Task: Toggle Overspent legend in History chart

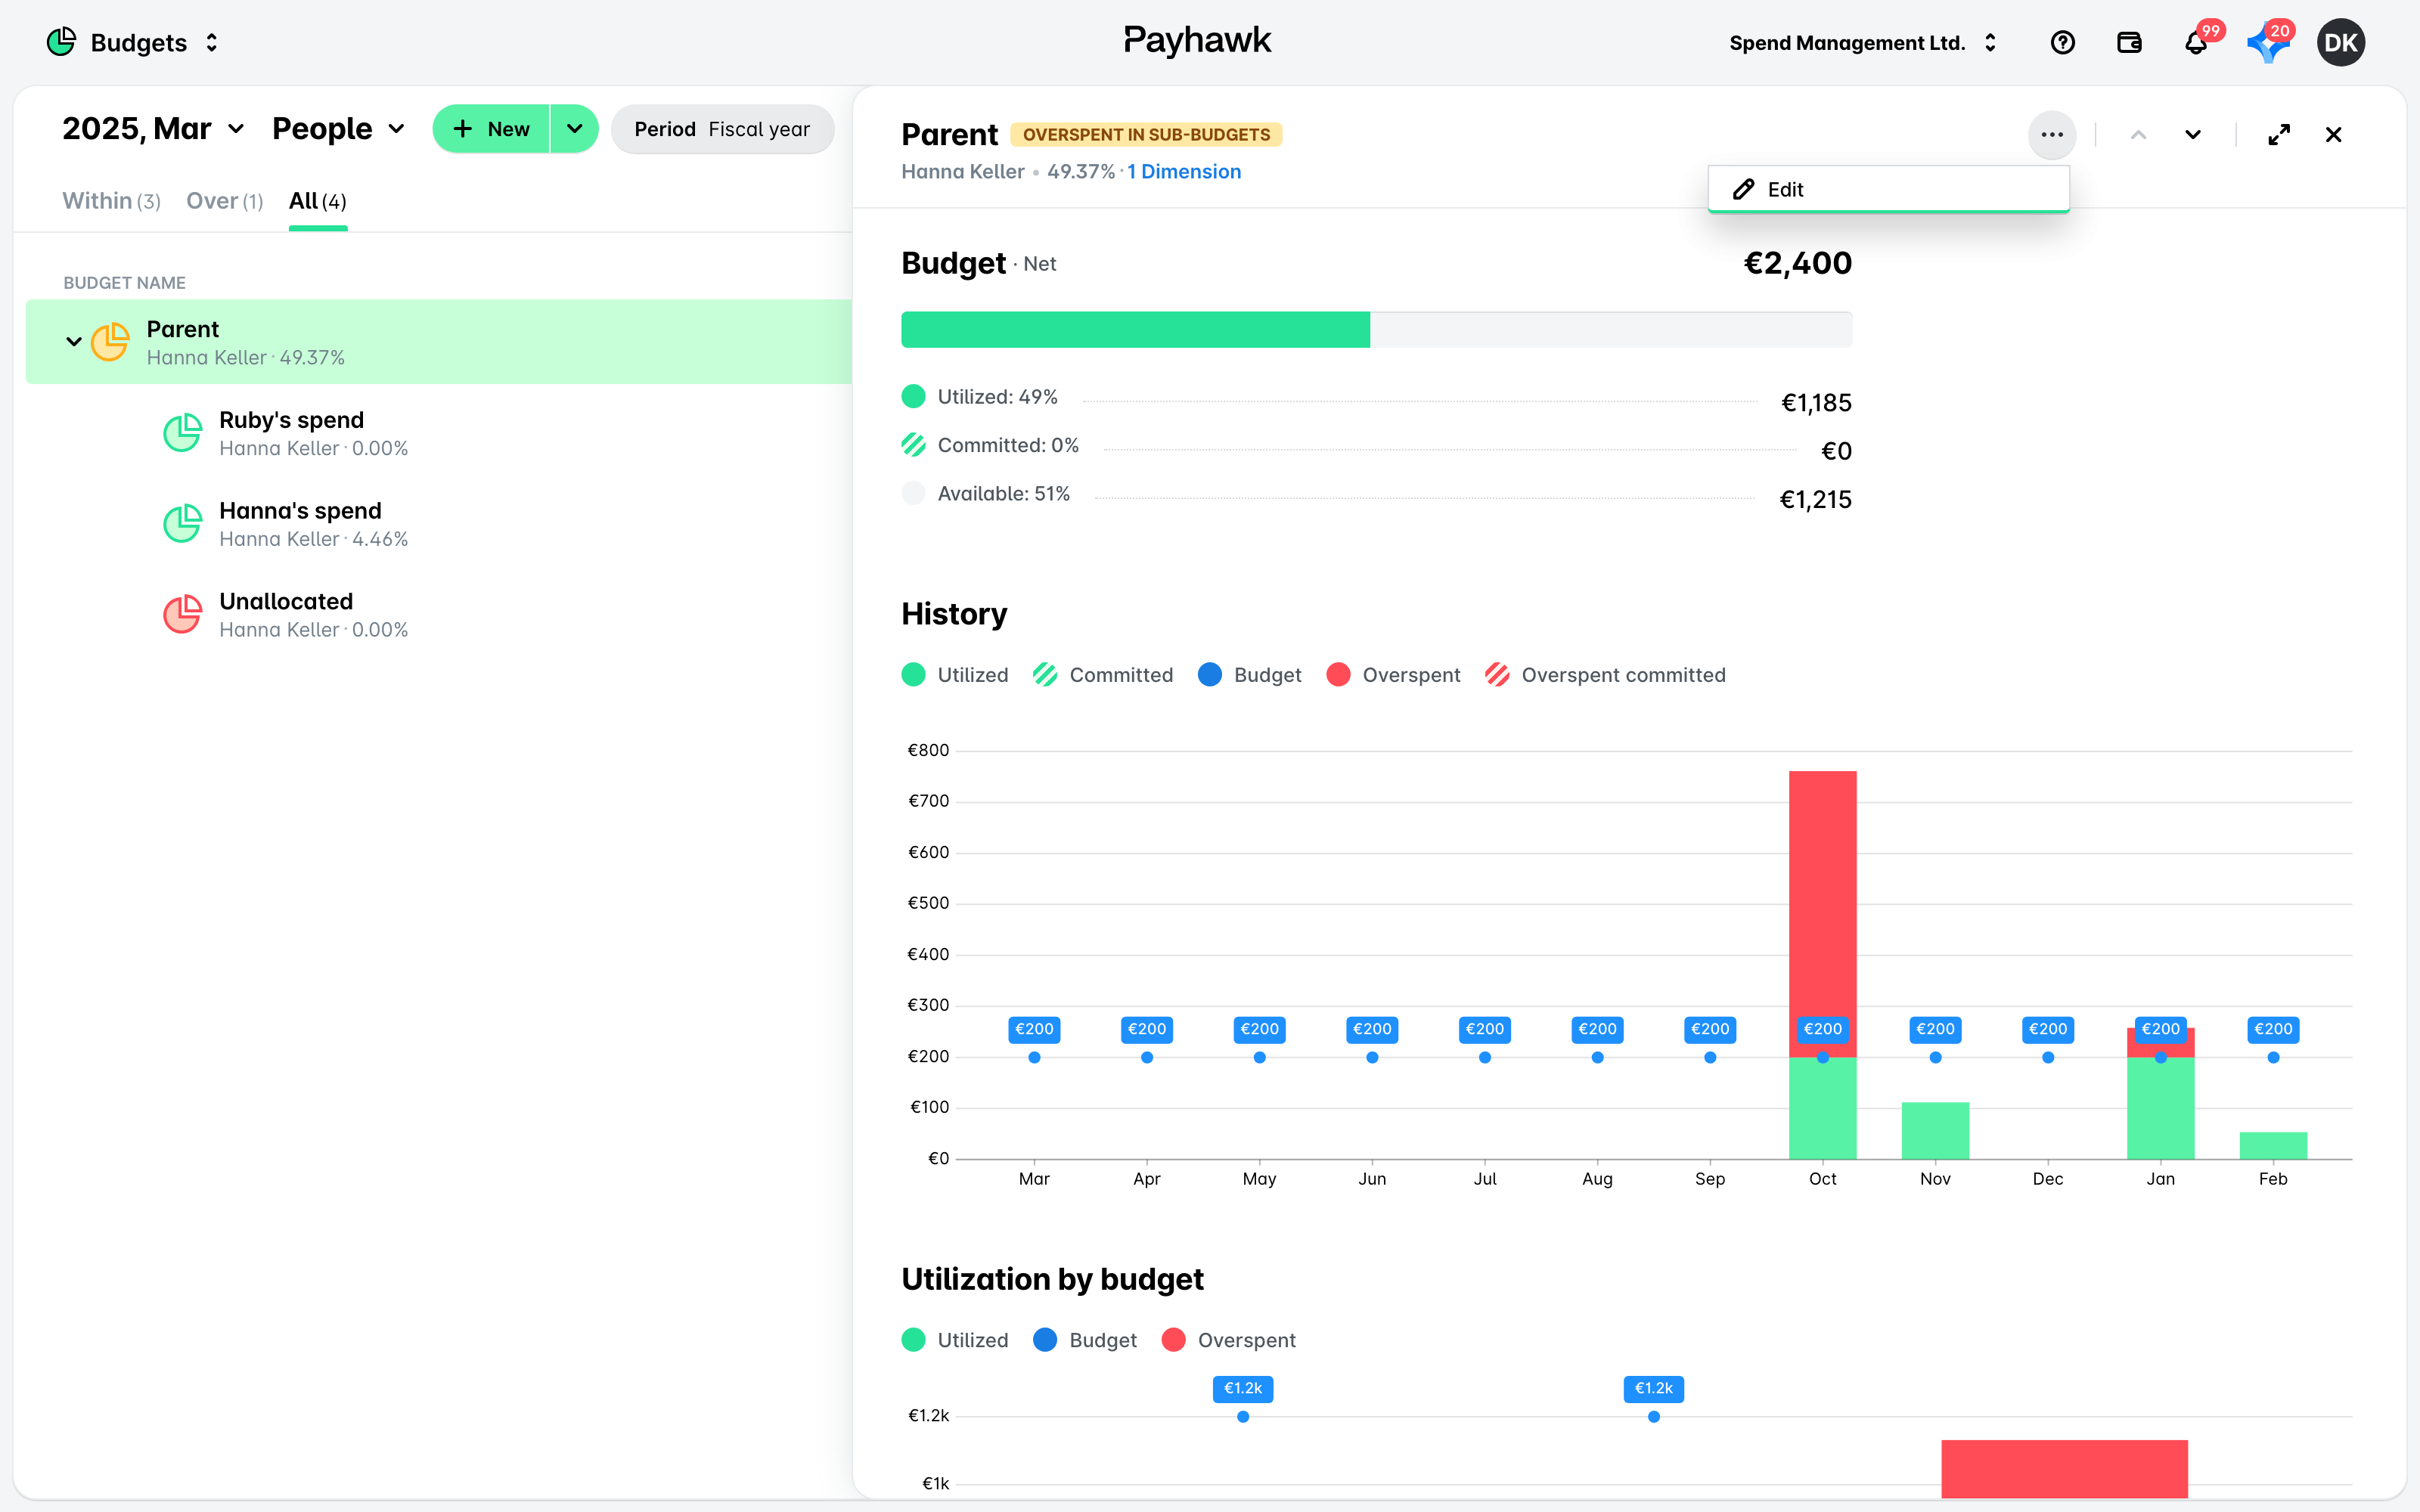Action: [x=1393, y=675]
